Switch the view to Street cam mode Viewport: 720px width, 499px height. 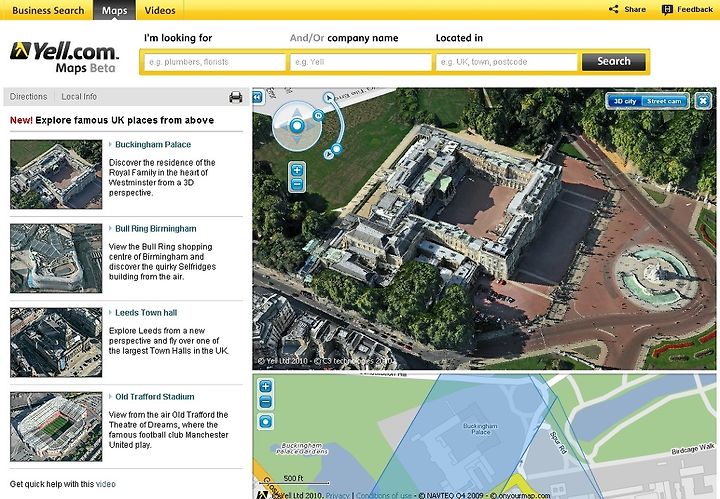(x=664, y=101)
